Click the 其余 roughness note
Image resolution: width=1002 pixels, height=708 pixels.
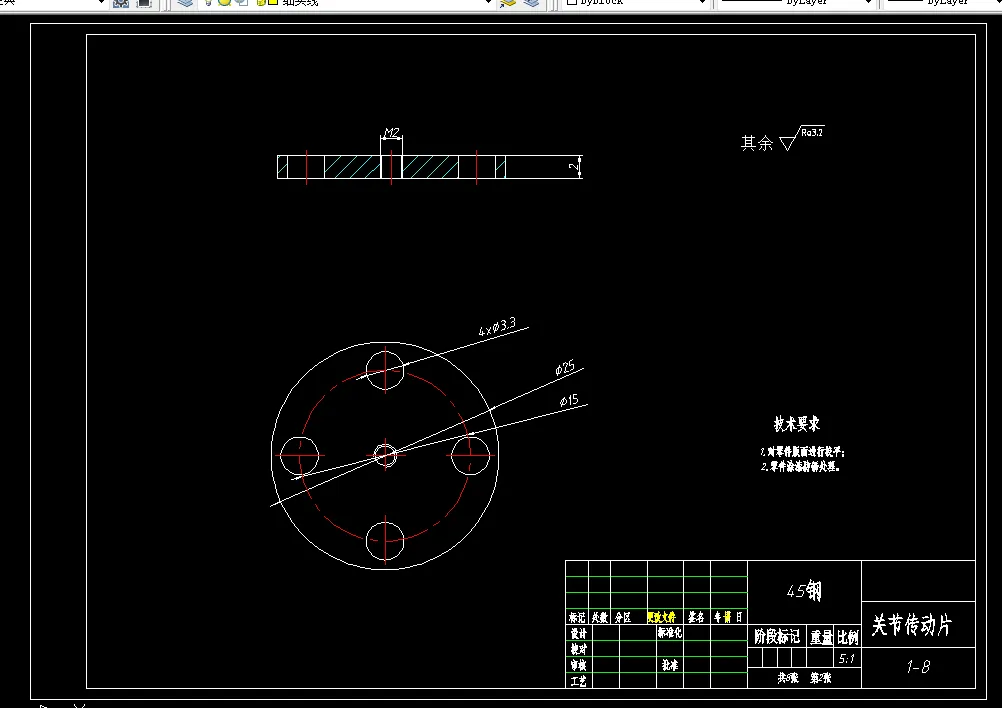757,142
